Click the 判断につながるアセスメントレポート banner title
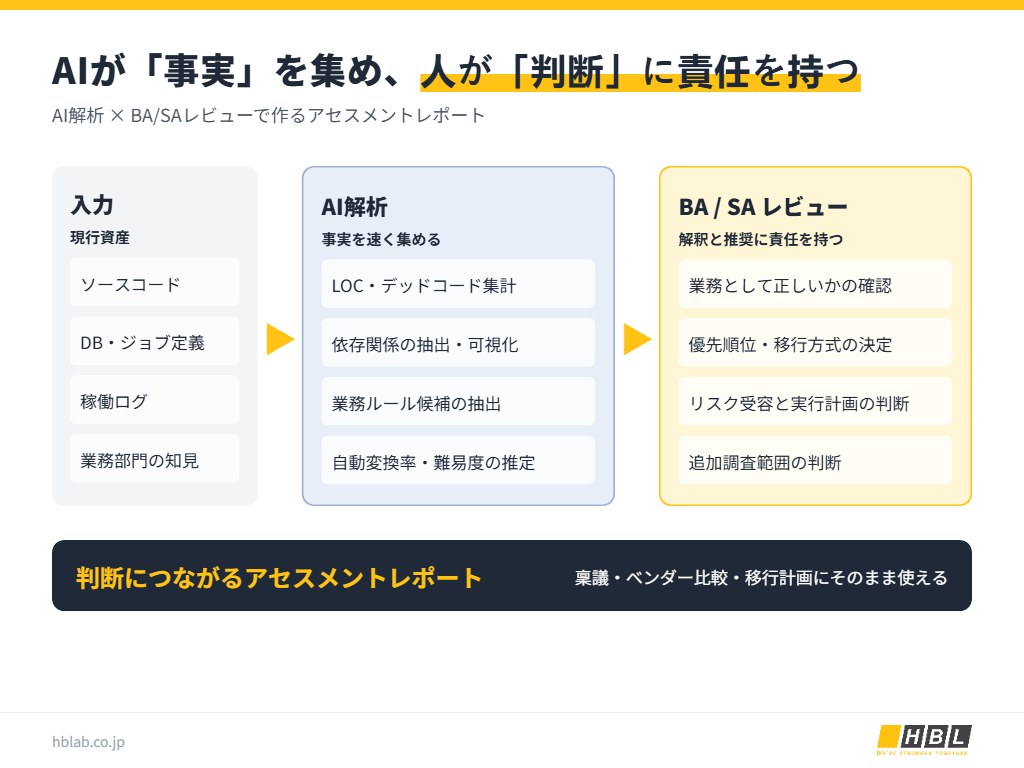The image size is (1024, 768). (279, 577)
